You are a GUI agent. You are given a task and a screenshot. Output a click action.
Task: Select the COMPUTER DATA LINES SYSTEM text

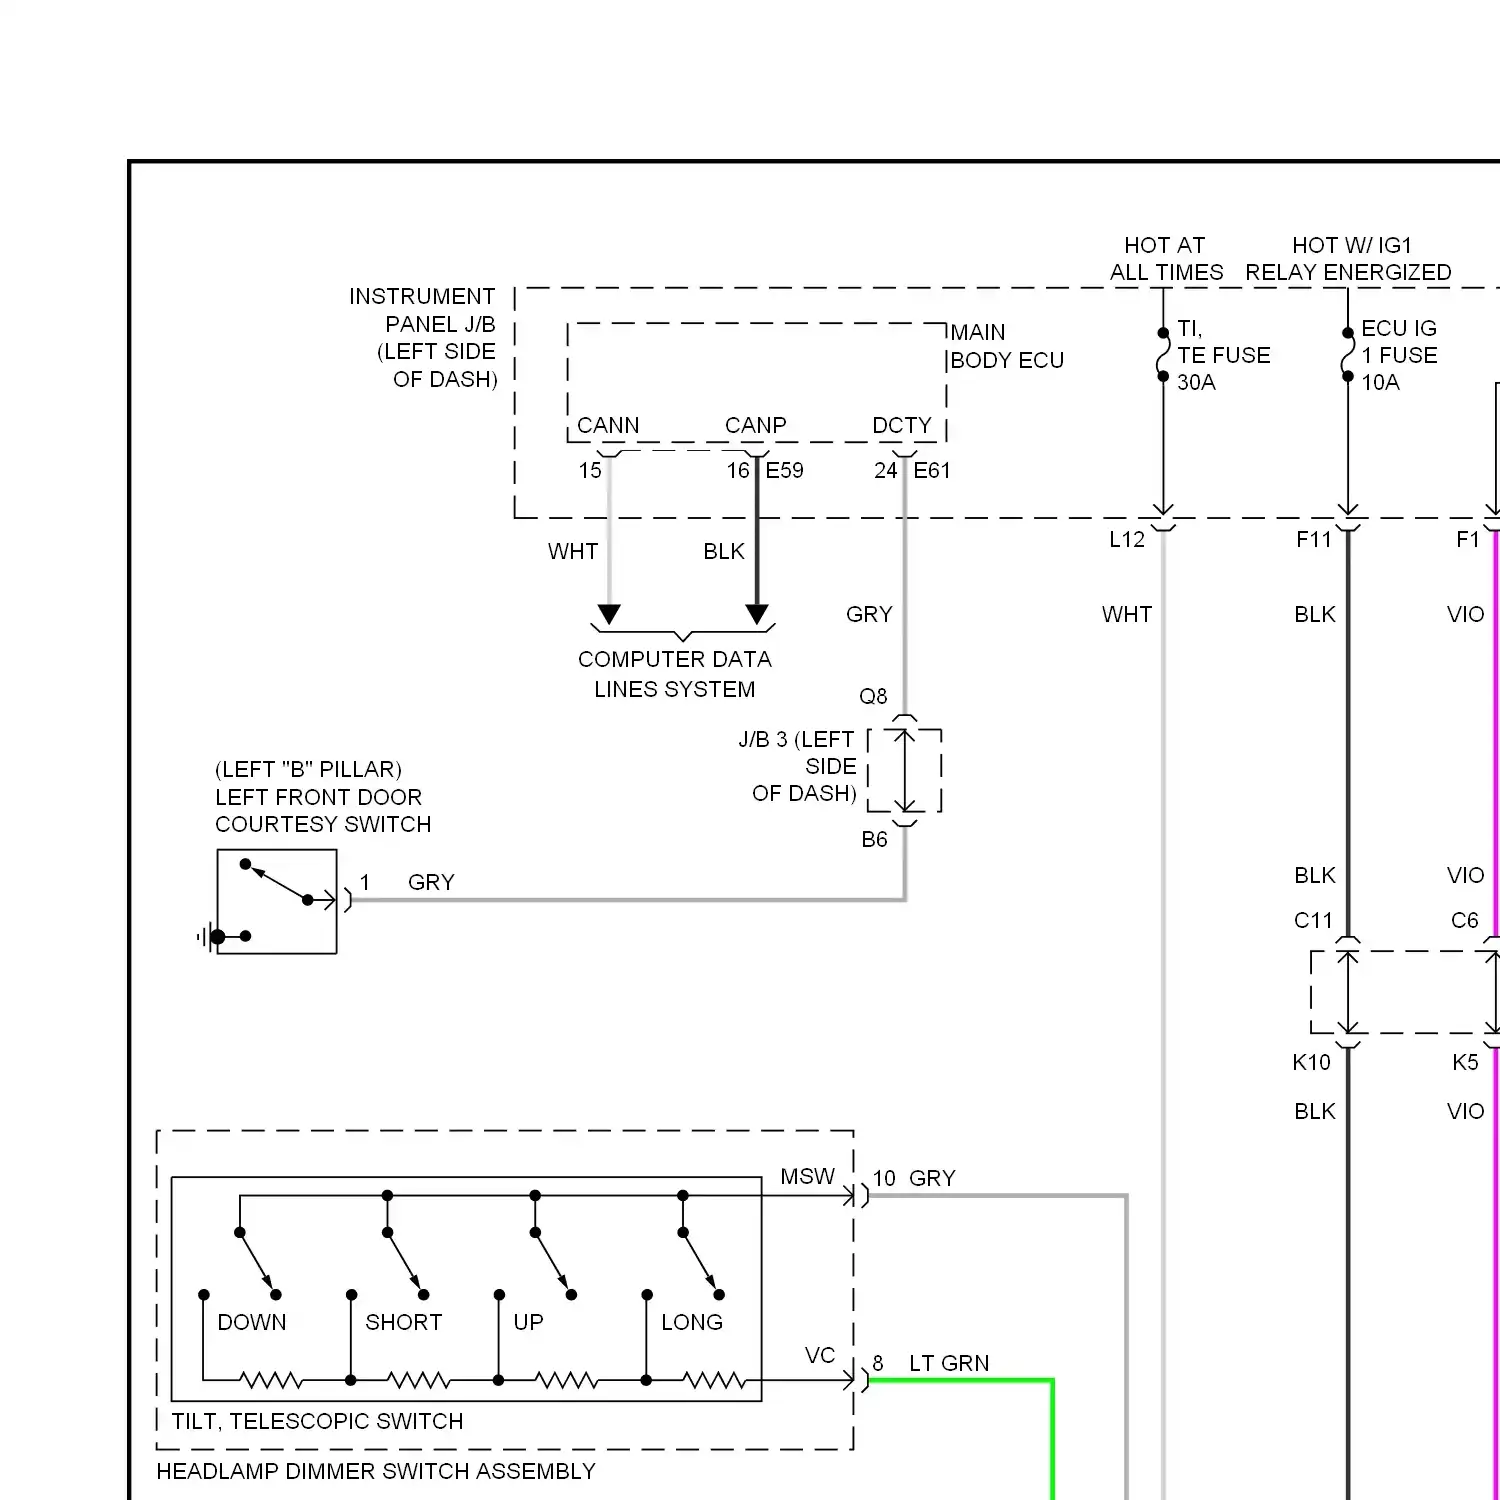675,674
